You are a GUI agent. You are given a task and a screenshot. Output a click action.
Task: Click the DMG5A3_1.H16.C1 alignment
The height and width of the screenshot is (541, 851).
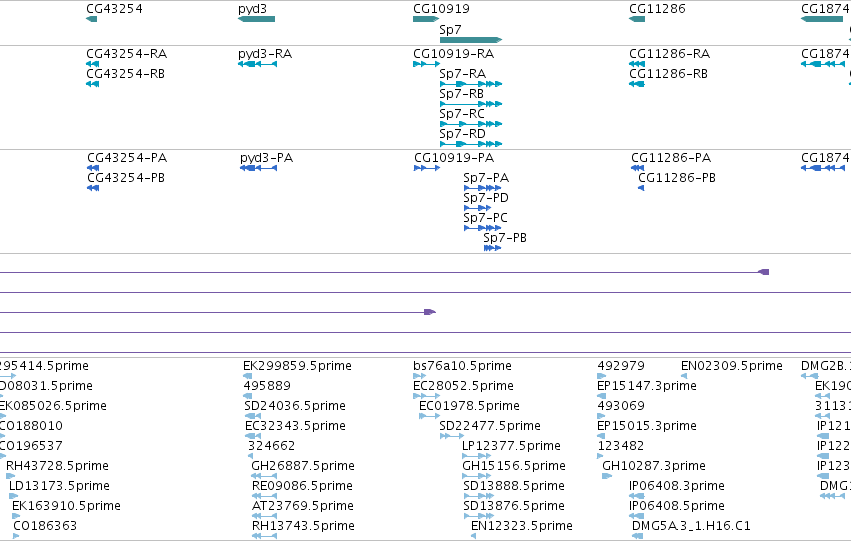pyautogui.click(x=691, y=526)
